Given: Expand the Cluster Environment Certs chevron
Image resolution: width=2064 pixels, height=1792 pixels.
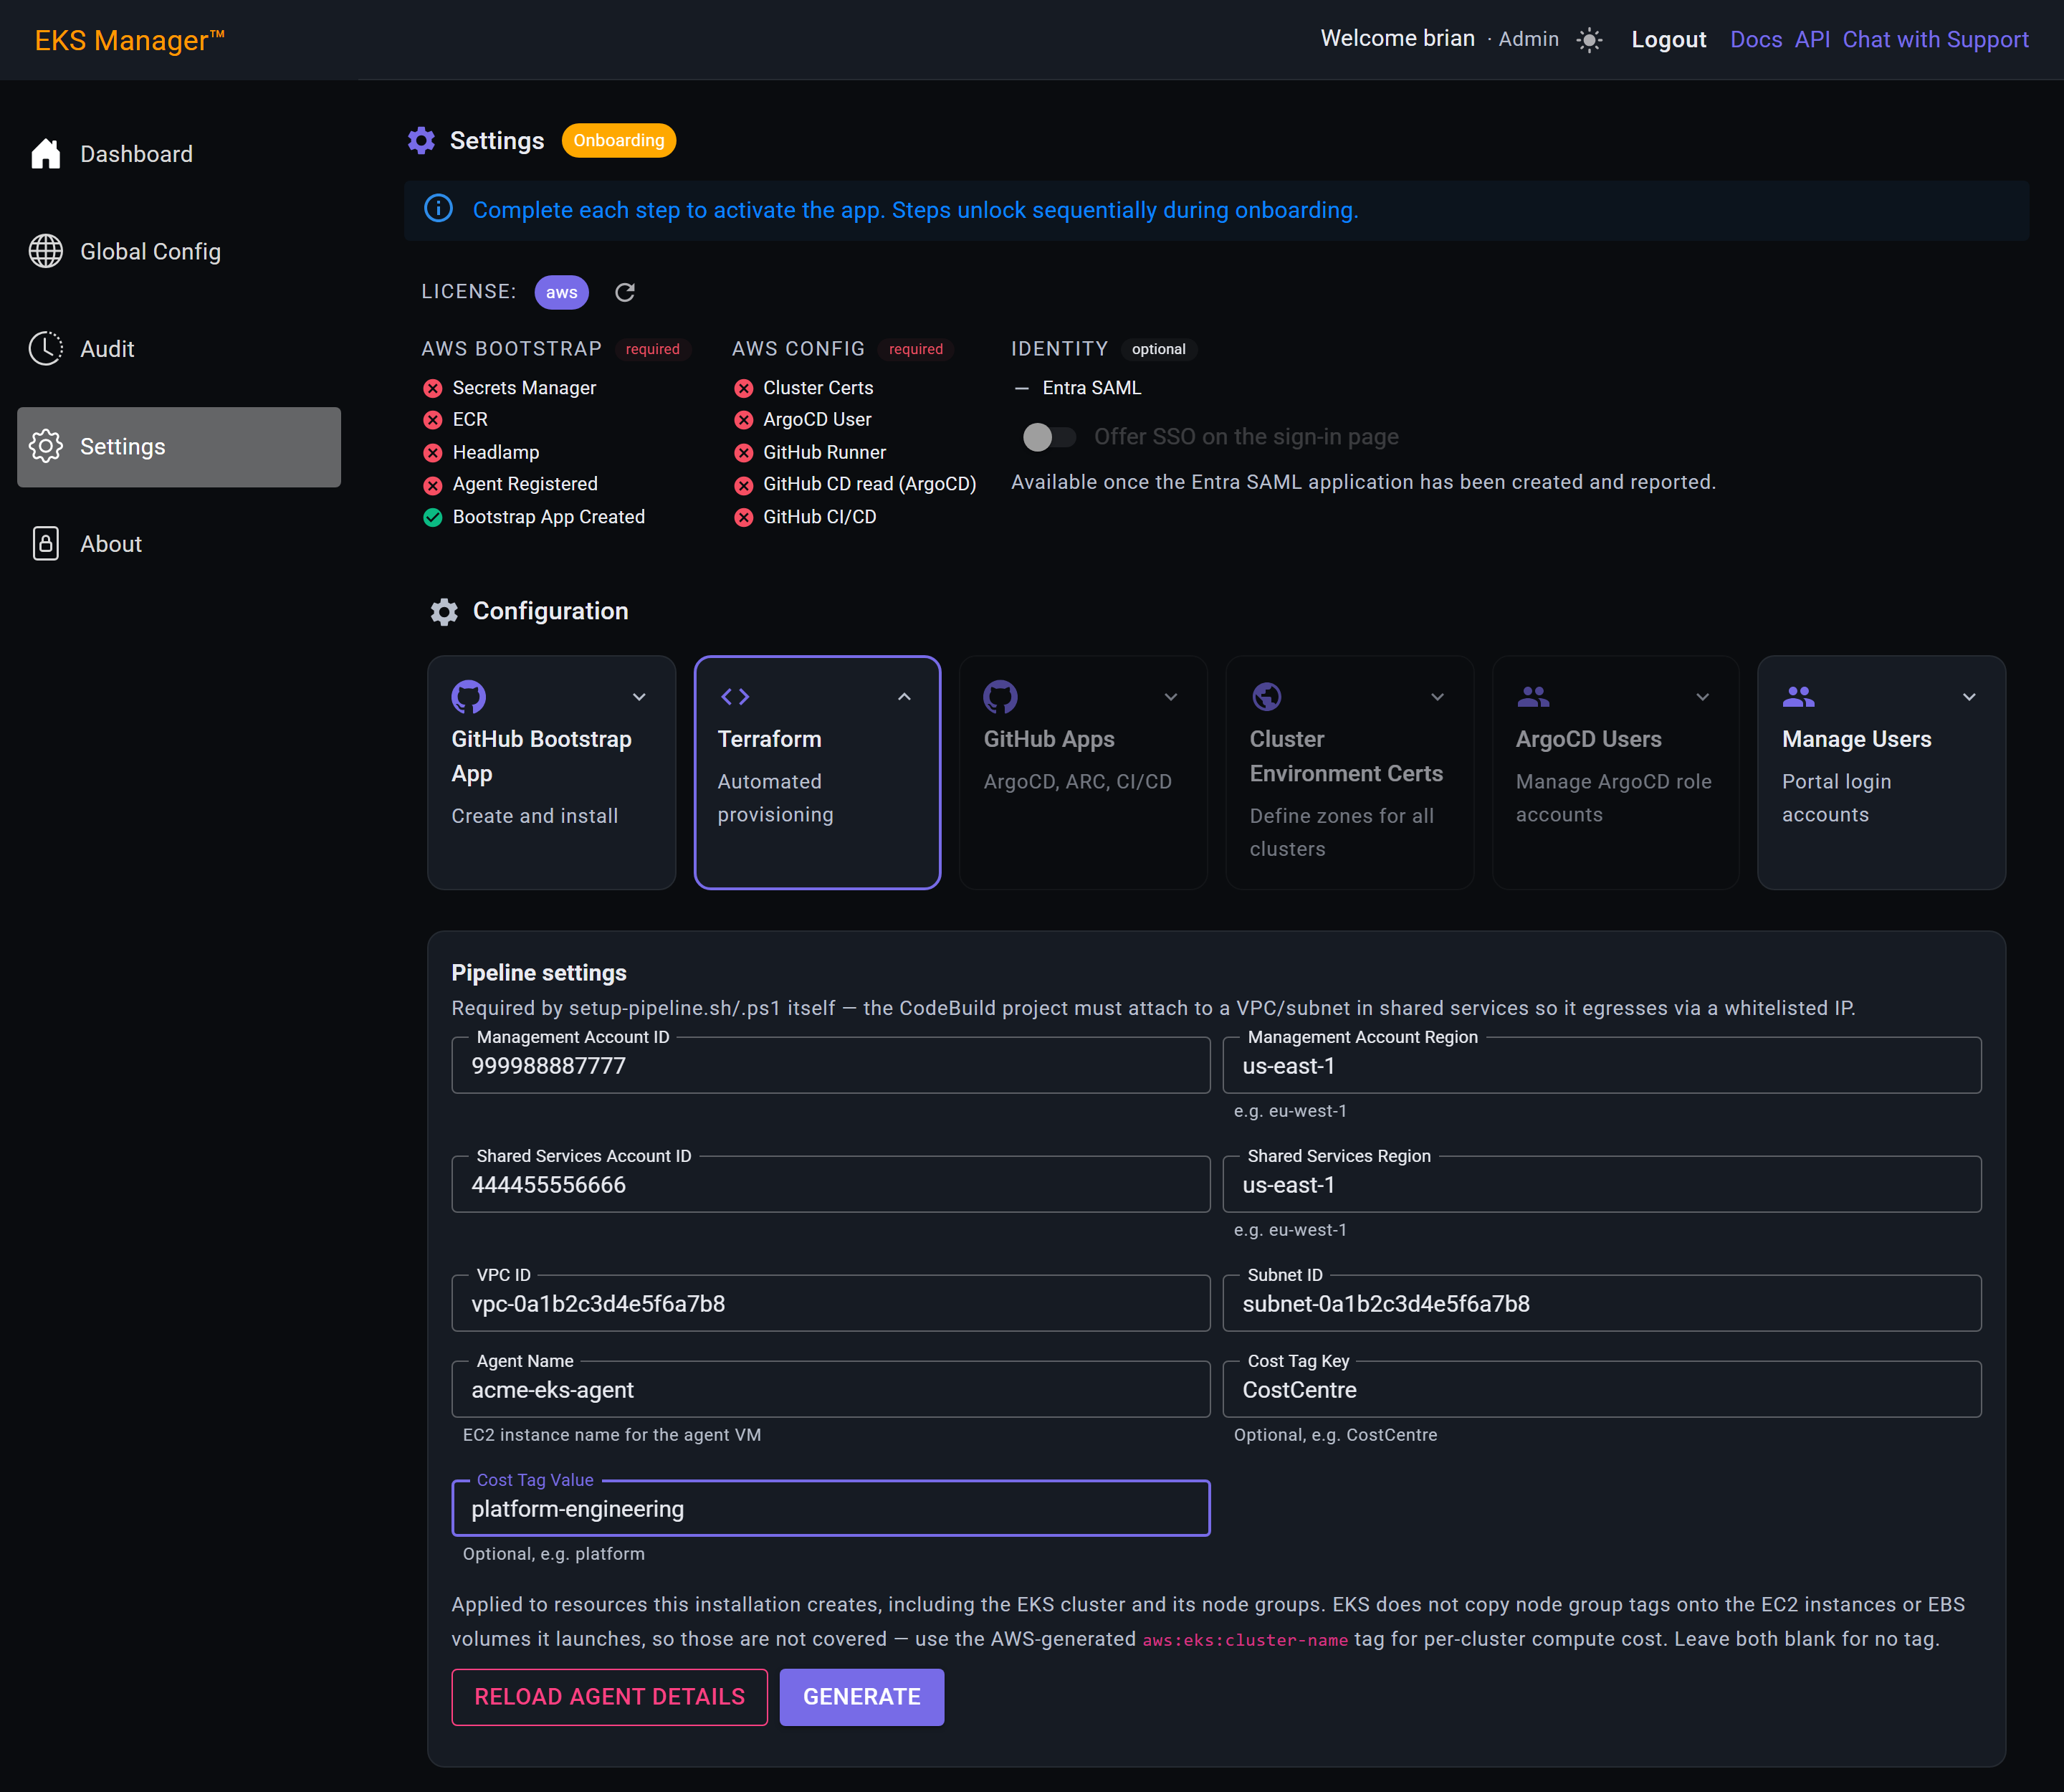Looking at the screenshot, I should pyautogui.click(x=1437, y=697).
